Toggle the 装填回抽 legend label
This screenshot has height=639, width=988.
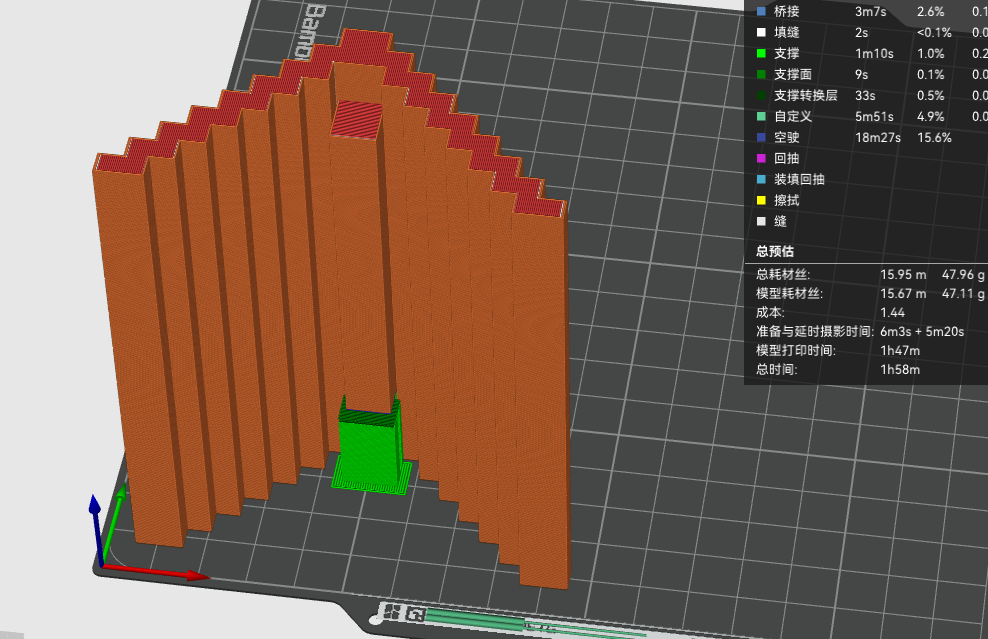799,179
